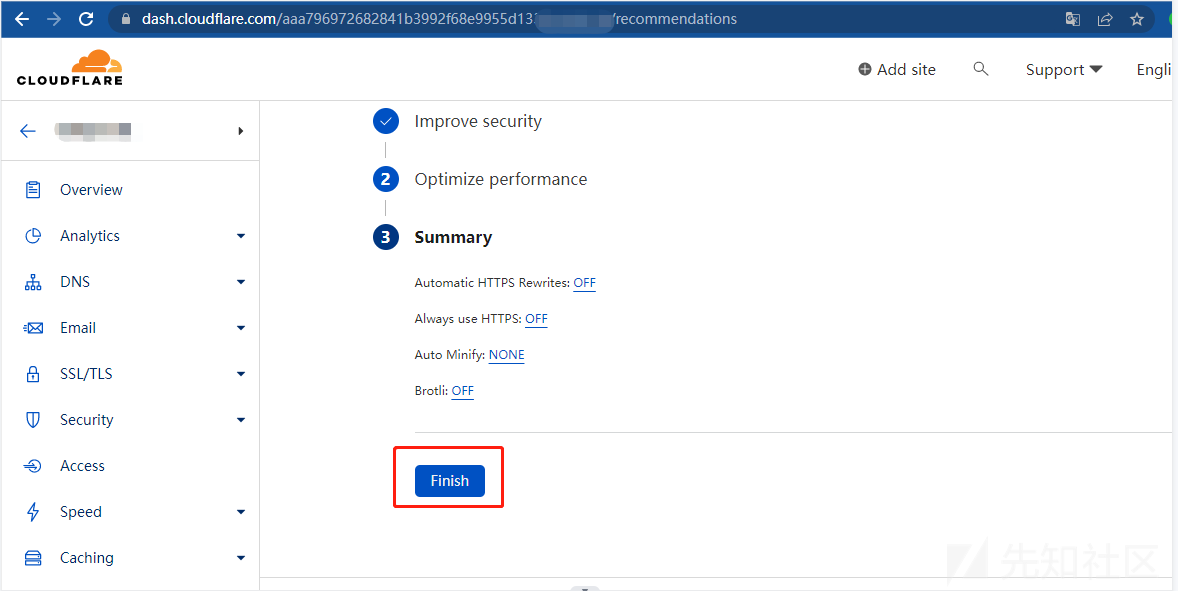The height and width of the screenshot is (591, 1178).
Task: Go to Optimize performance step
Action: [500, 179]
